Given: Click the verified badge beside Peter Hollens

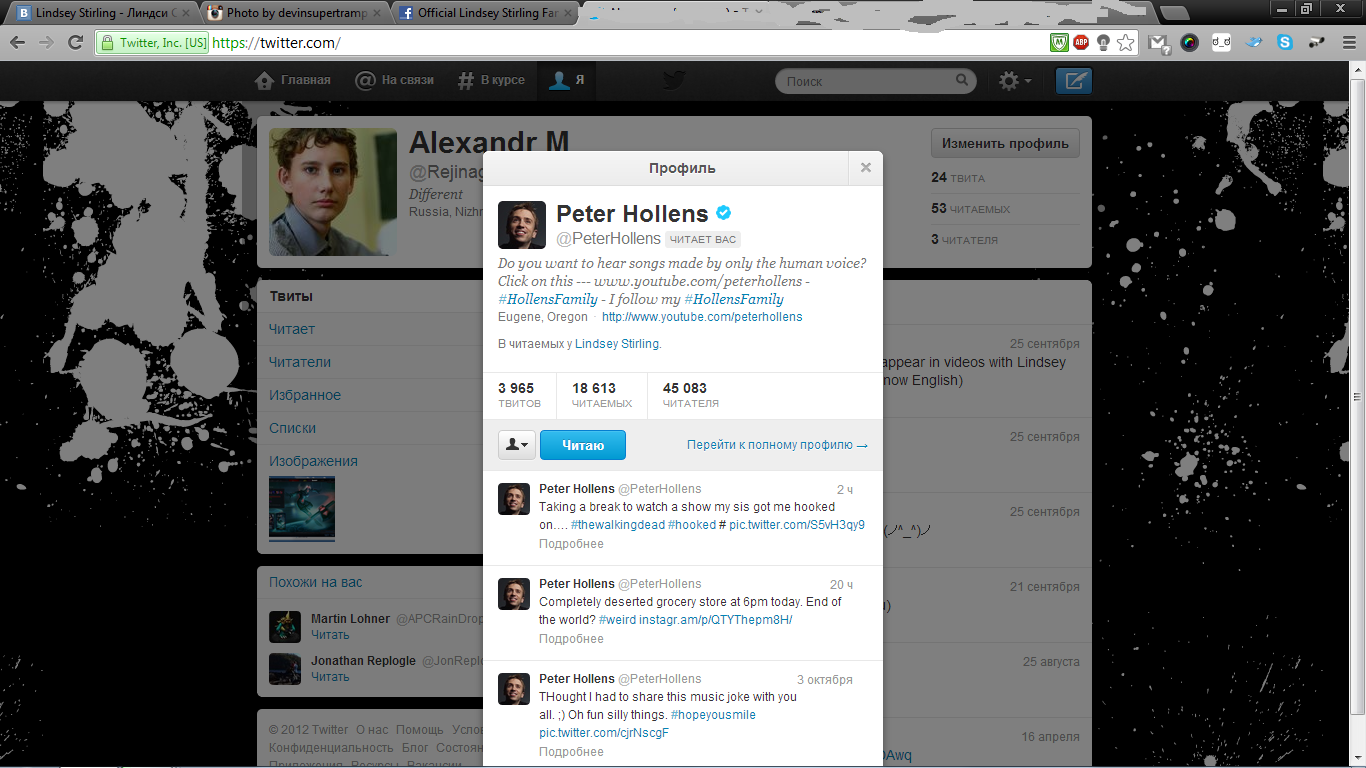Looking at the screenshot, I should click(724, 213).
